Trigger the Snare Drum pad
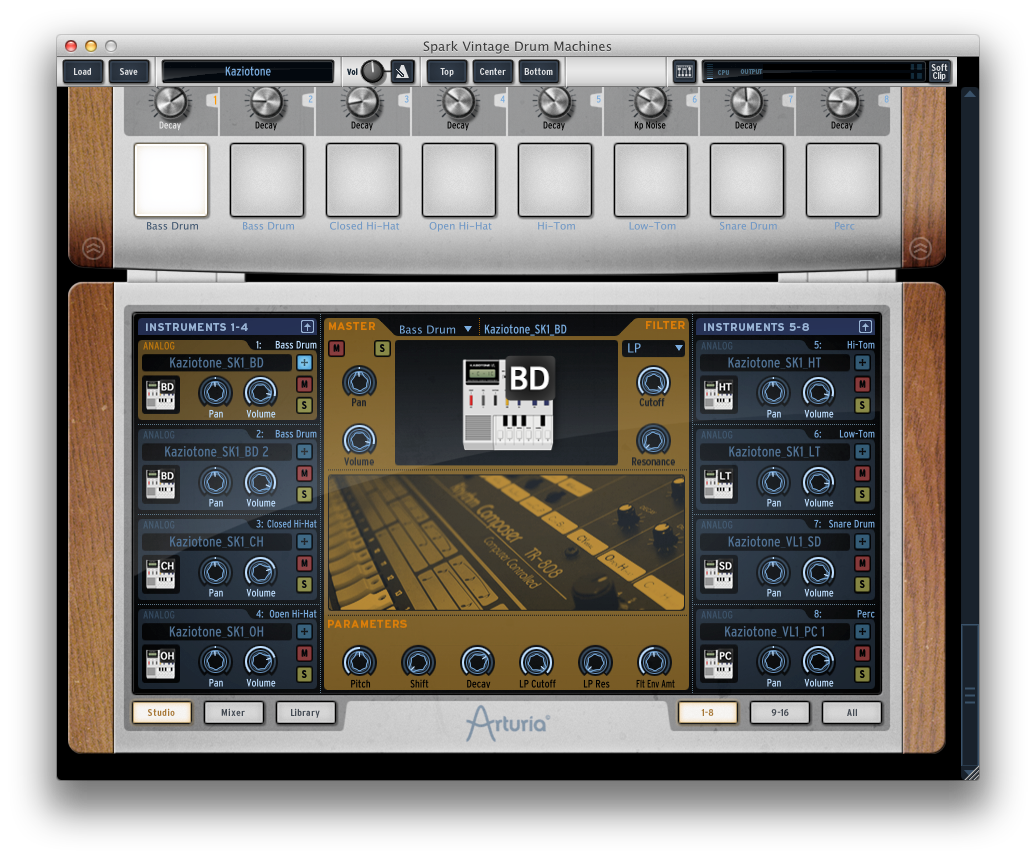Viewport: 1036px width, 859px height. click(x=747, y=180)
